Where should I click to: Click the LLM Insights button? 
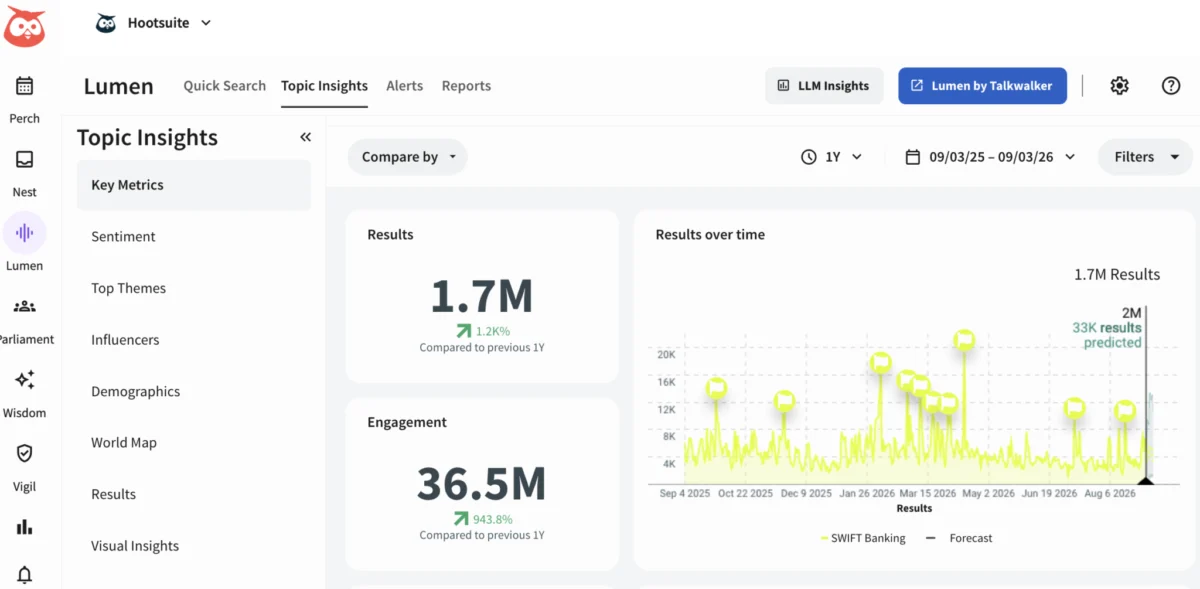click(823, 86)
